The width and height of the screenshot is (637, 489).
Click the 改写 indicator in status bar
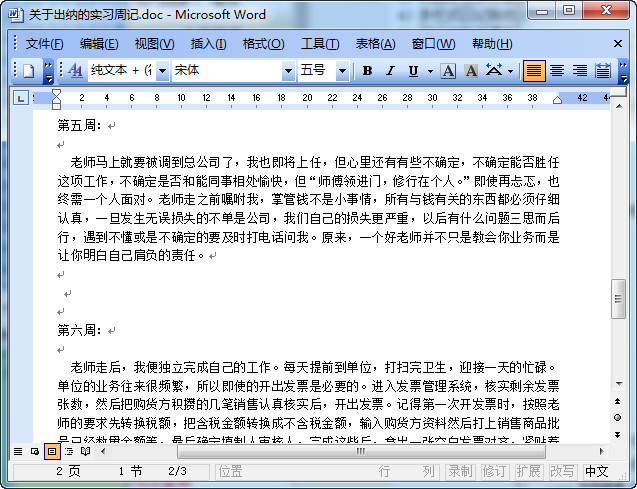coord(562,471)
